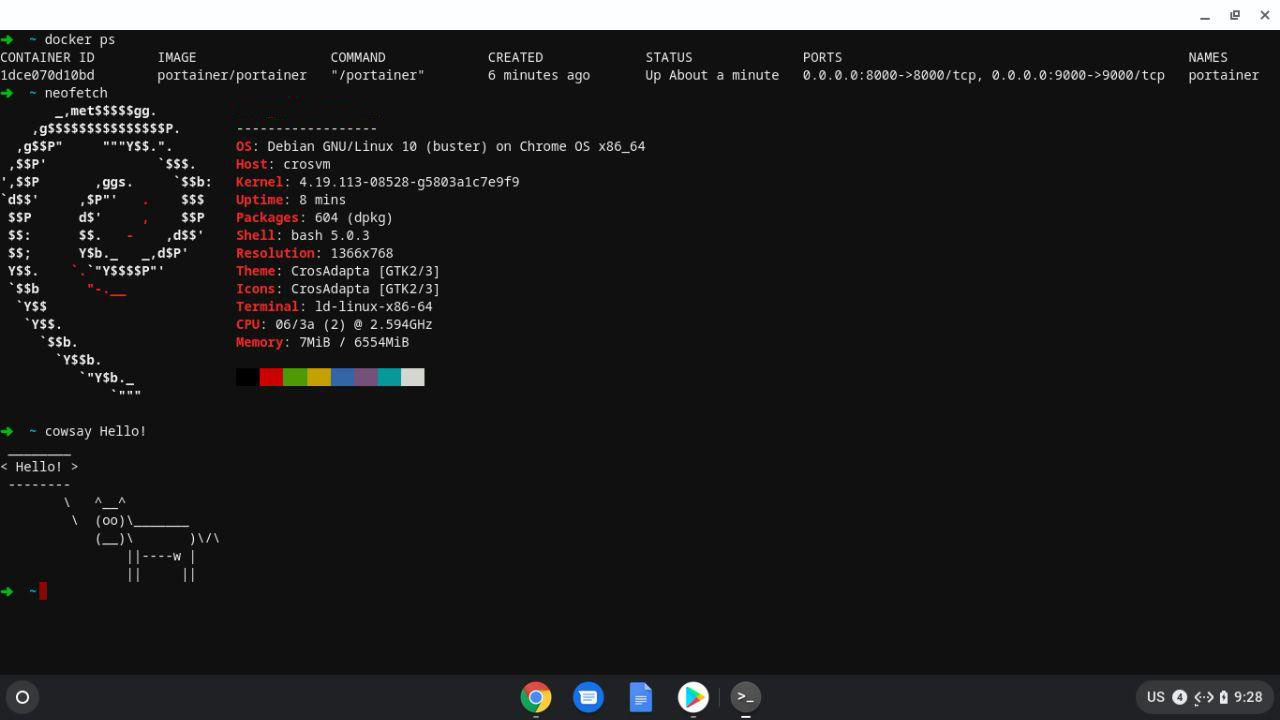Click the green color block
1280x720 pixels.
295,377
